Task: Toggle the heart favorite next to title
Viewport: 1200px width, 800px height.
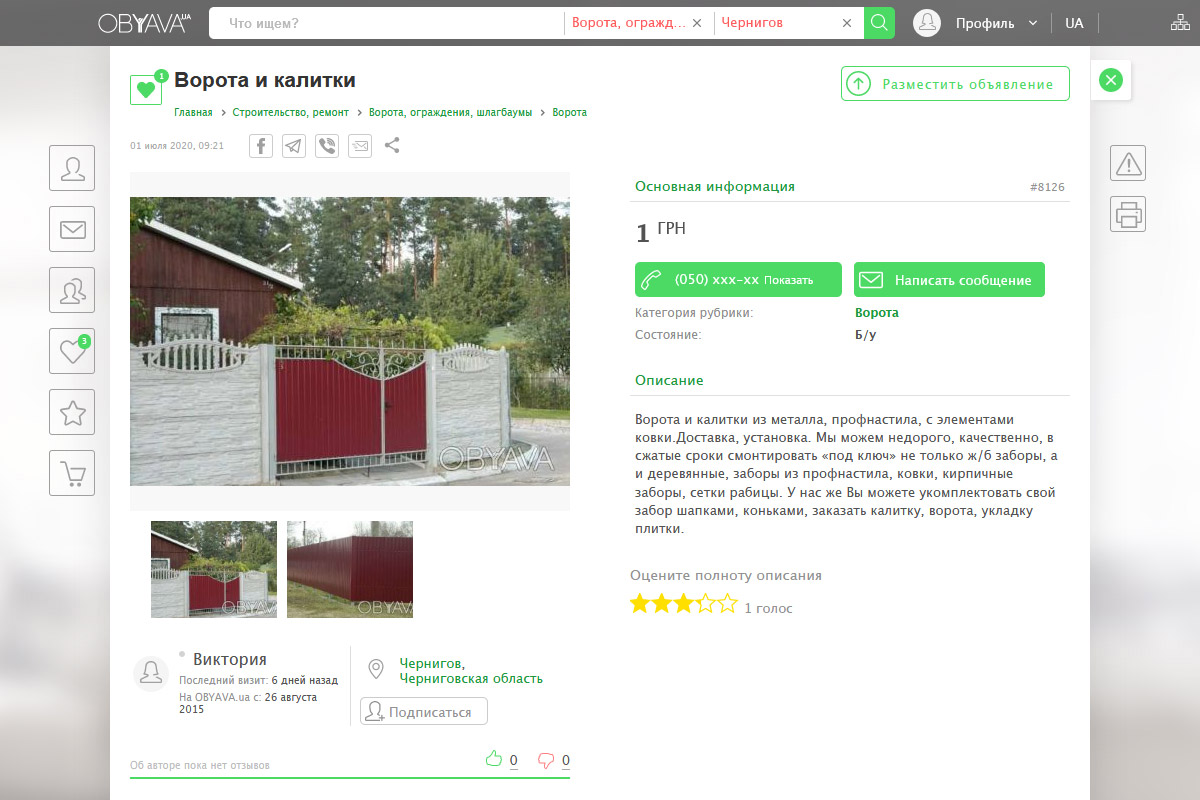Action: click(x=146, y=89)
